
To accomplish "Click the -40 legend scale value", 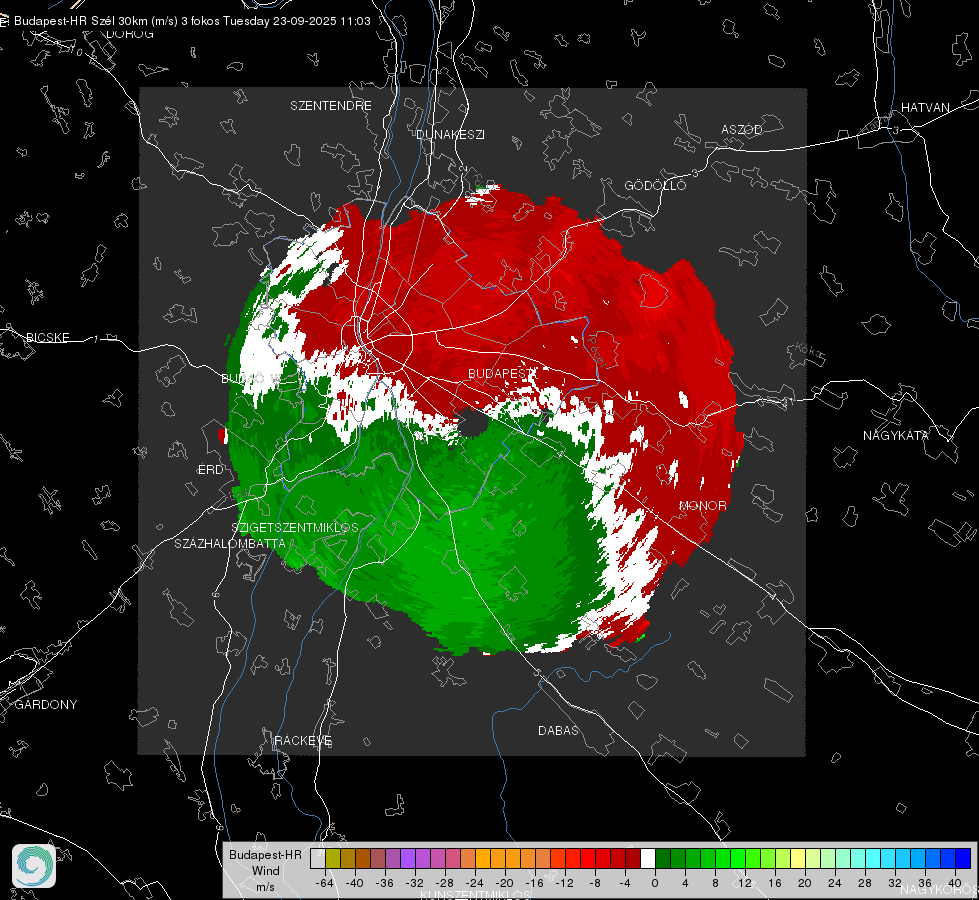I will coord(355,883).
